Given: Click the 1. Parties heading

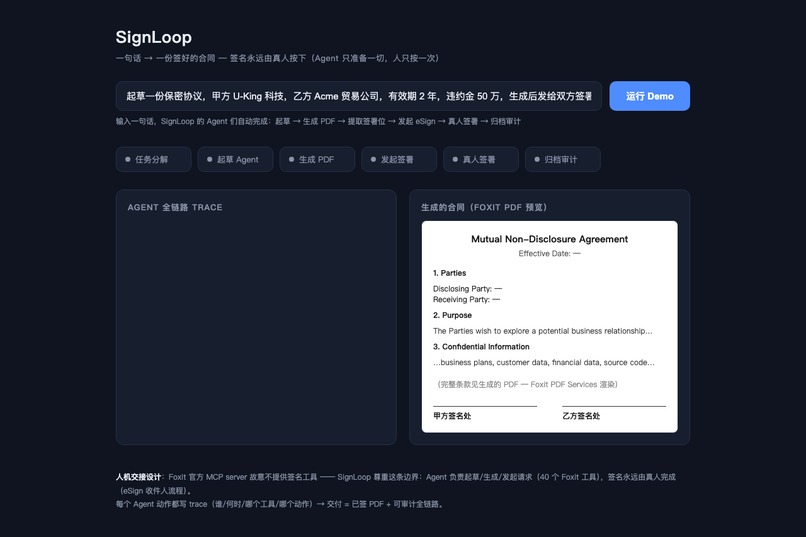Looking at the screenshot, I should click(449, 273).
